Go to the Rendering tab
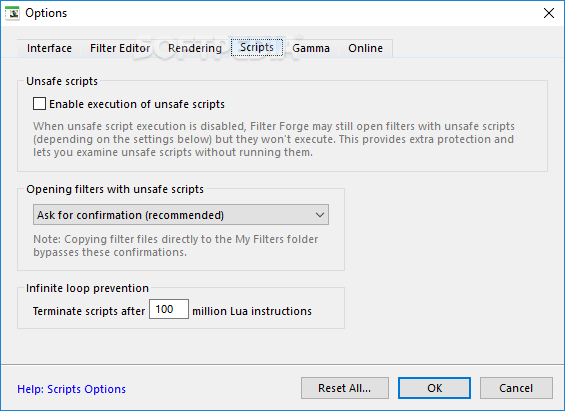The width and height of the screenshot is (565, 411). pos(195,48)
